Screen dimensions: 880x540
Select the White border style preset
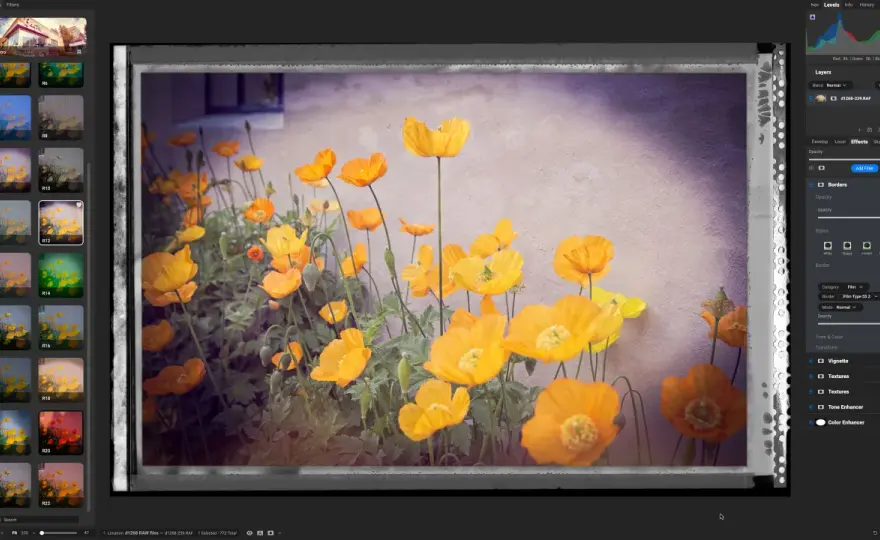click(x=828, y=246)
